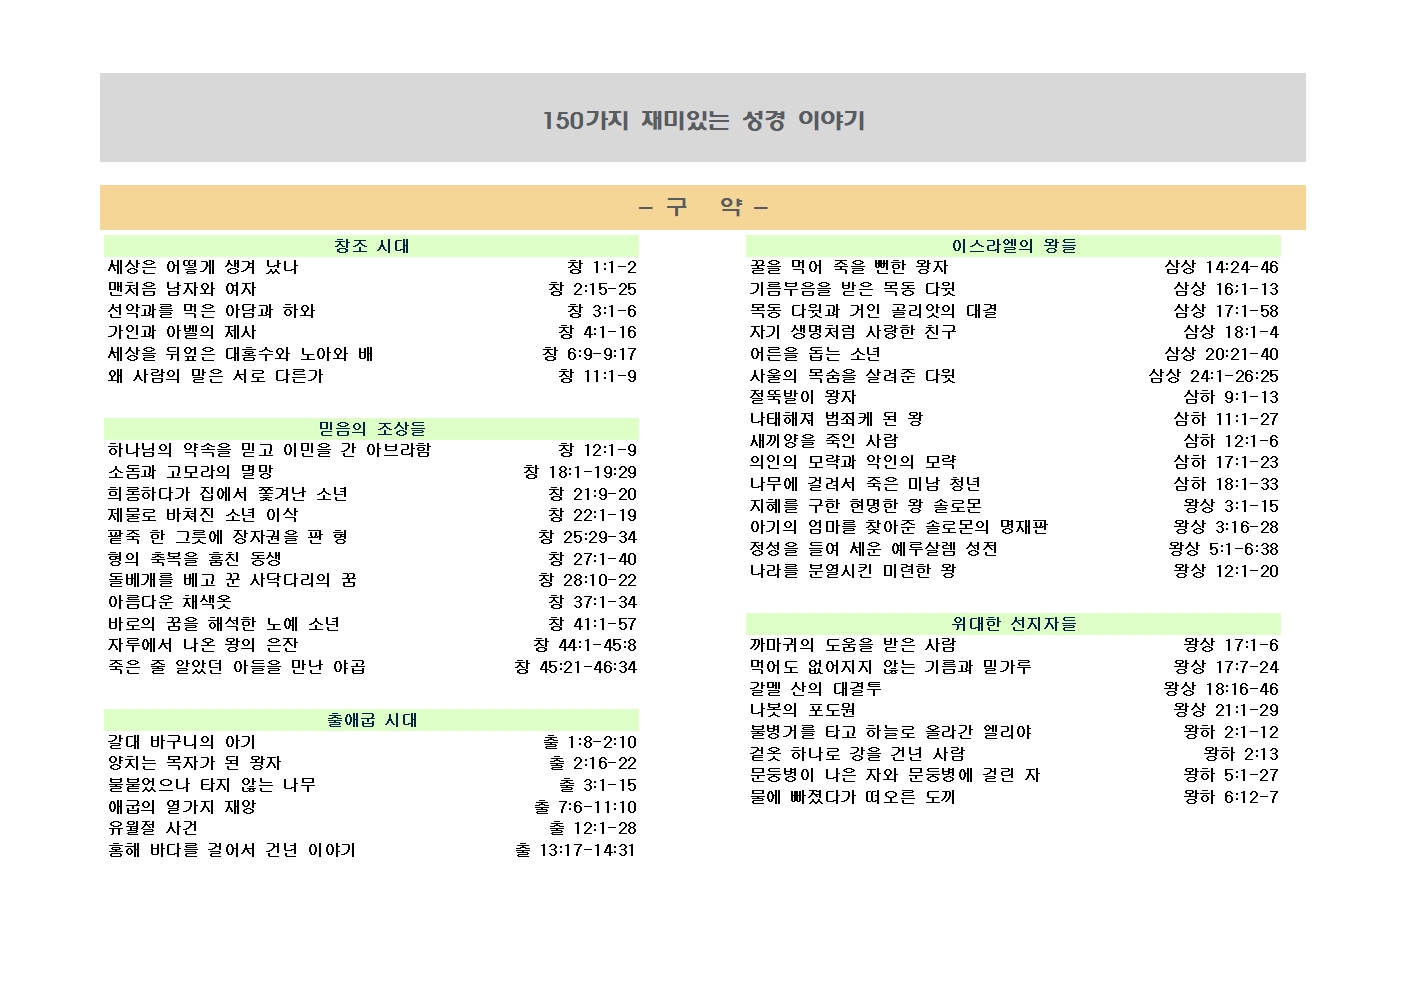Image resolution: width=1403 pixels, height=992 pixels.
Task: Click the reference '출 13:17-14:31'
Action: click(x=575, y=850)
